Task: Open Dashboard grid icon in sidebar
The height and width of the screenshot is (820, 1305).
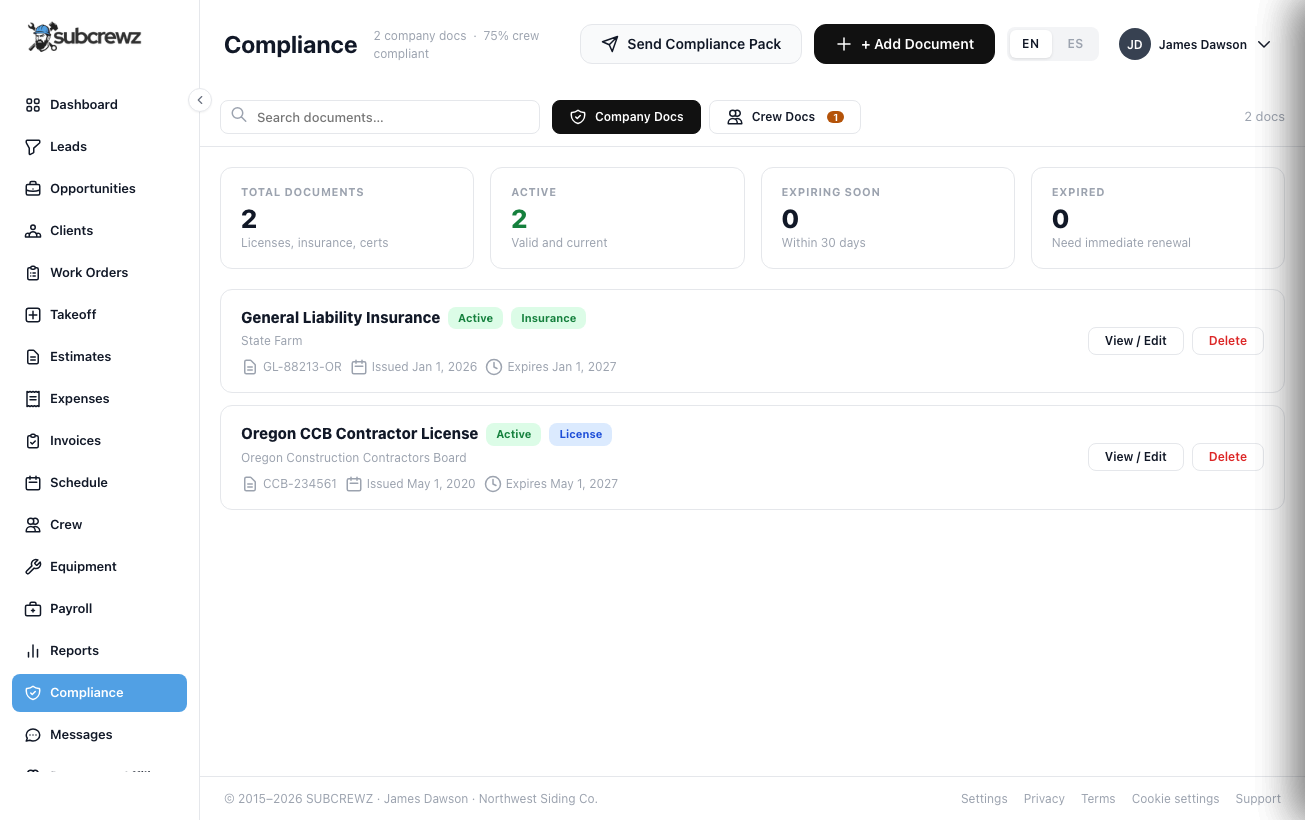Action: (x=33, y=105)
